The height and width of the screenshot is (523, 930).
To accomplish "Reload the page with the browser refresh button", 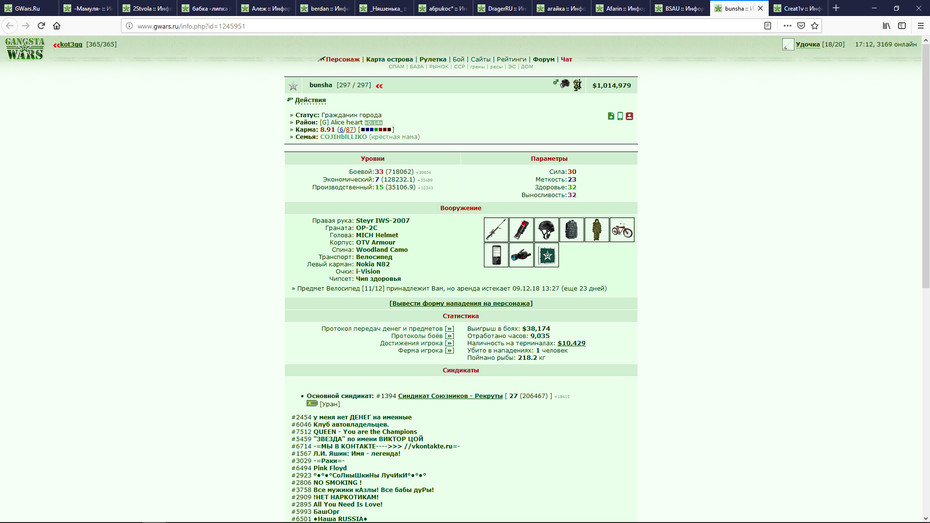I will 41,25.
